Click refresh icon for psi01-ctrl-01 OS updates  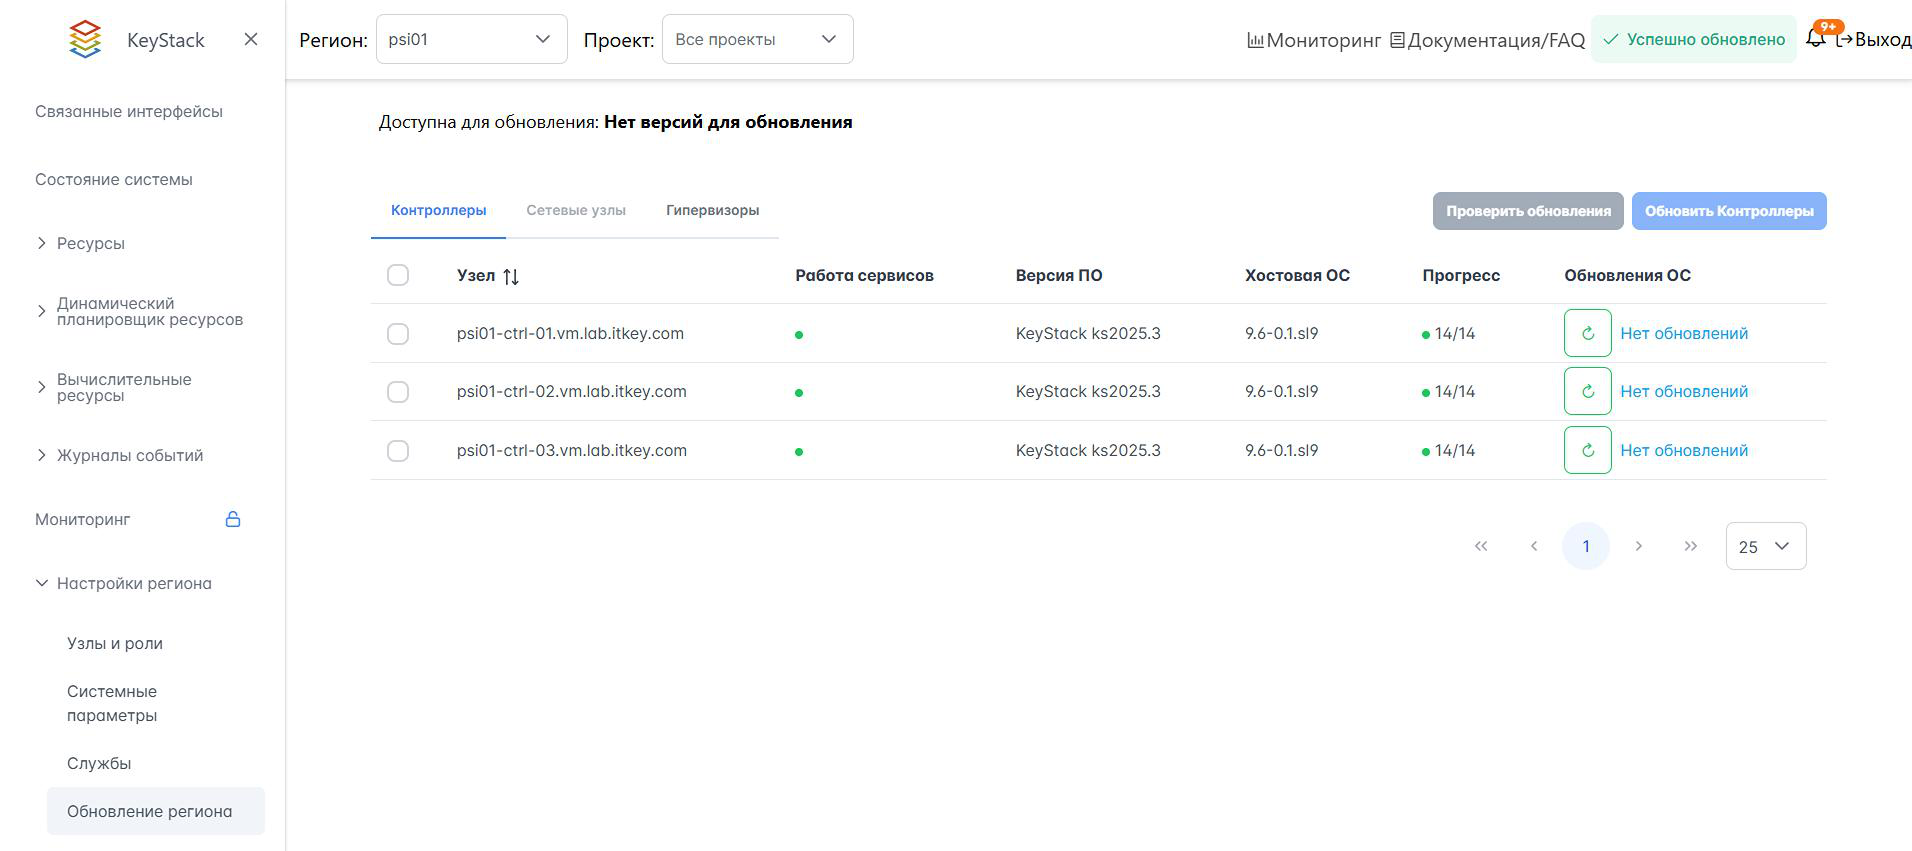(1587, 333)
